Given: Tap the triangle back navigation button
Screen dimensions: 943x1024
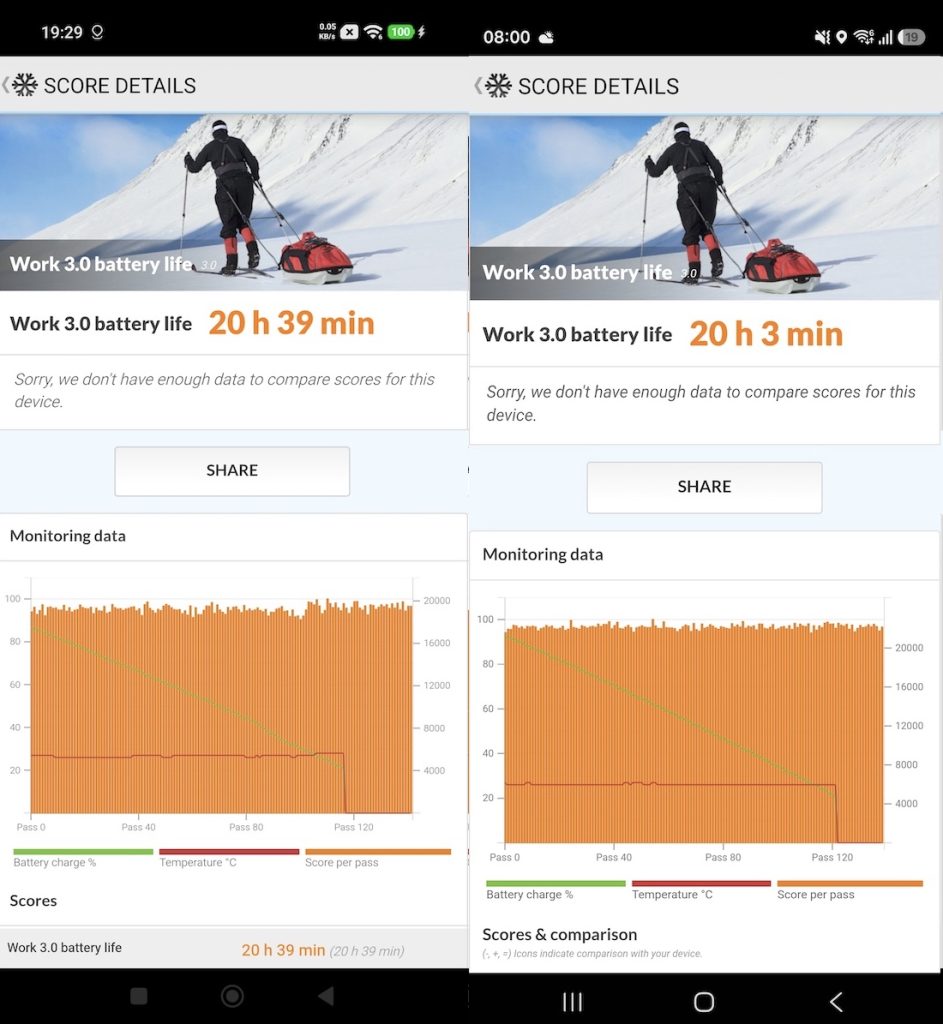Looking at the screenshot, I should point(325,996).
